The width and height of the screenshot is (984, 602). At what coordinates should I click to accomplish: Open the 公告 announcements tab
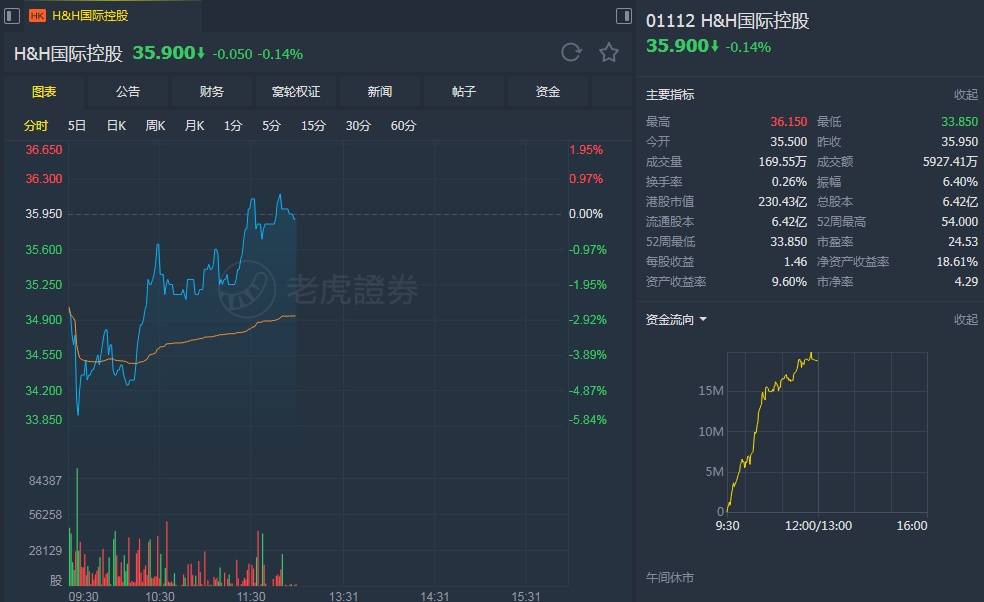128,92
